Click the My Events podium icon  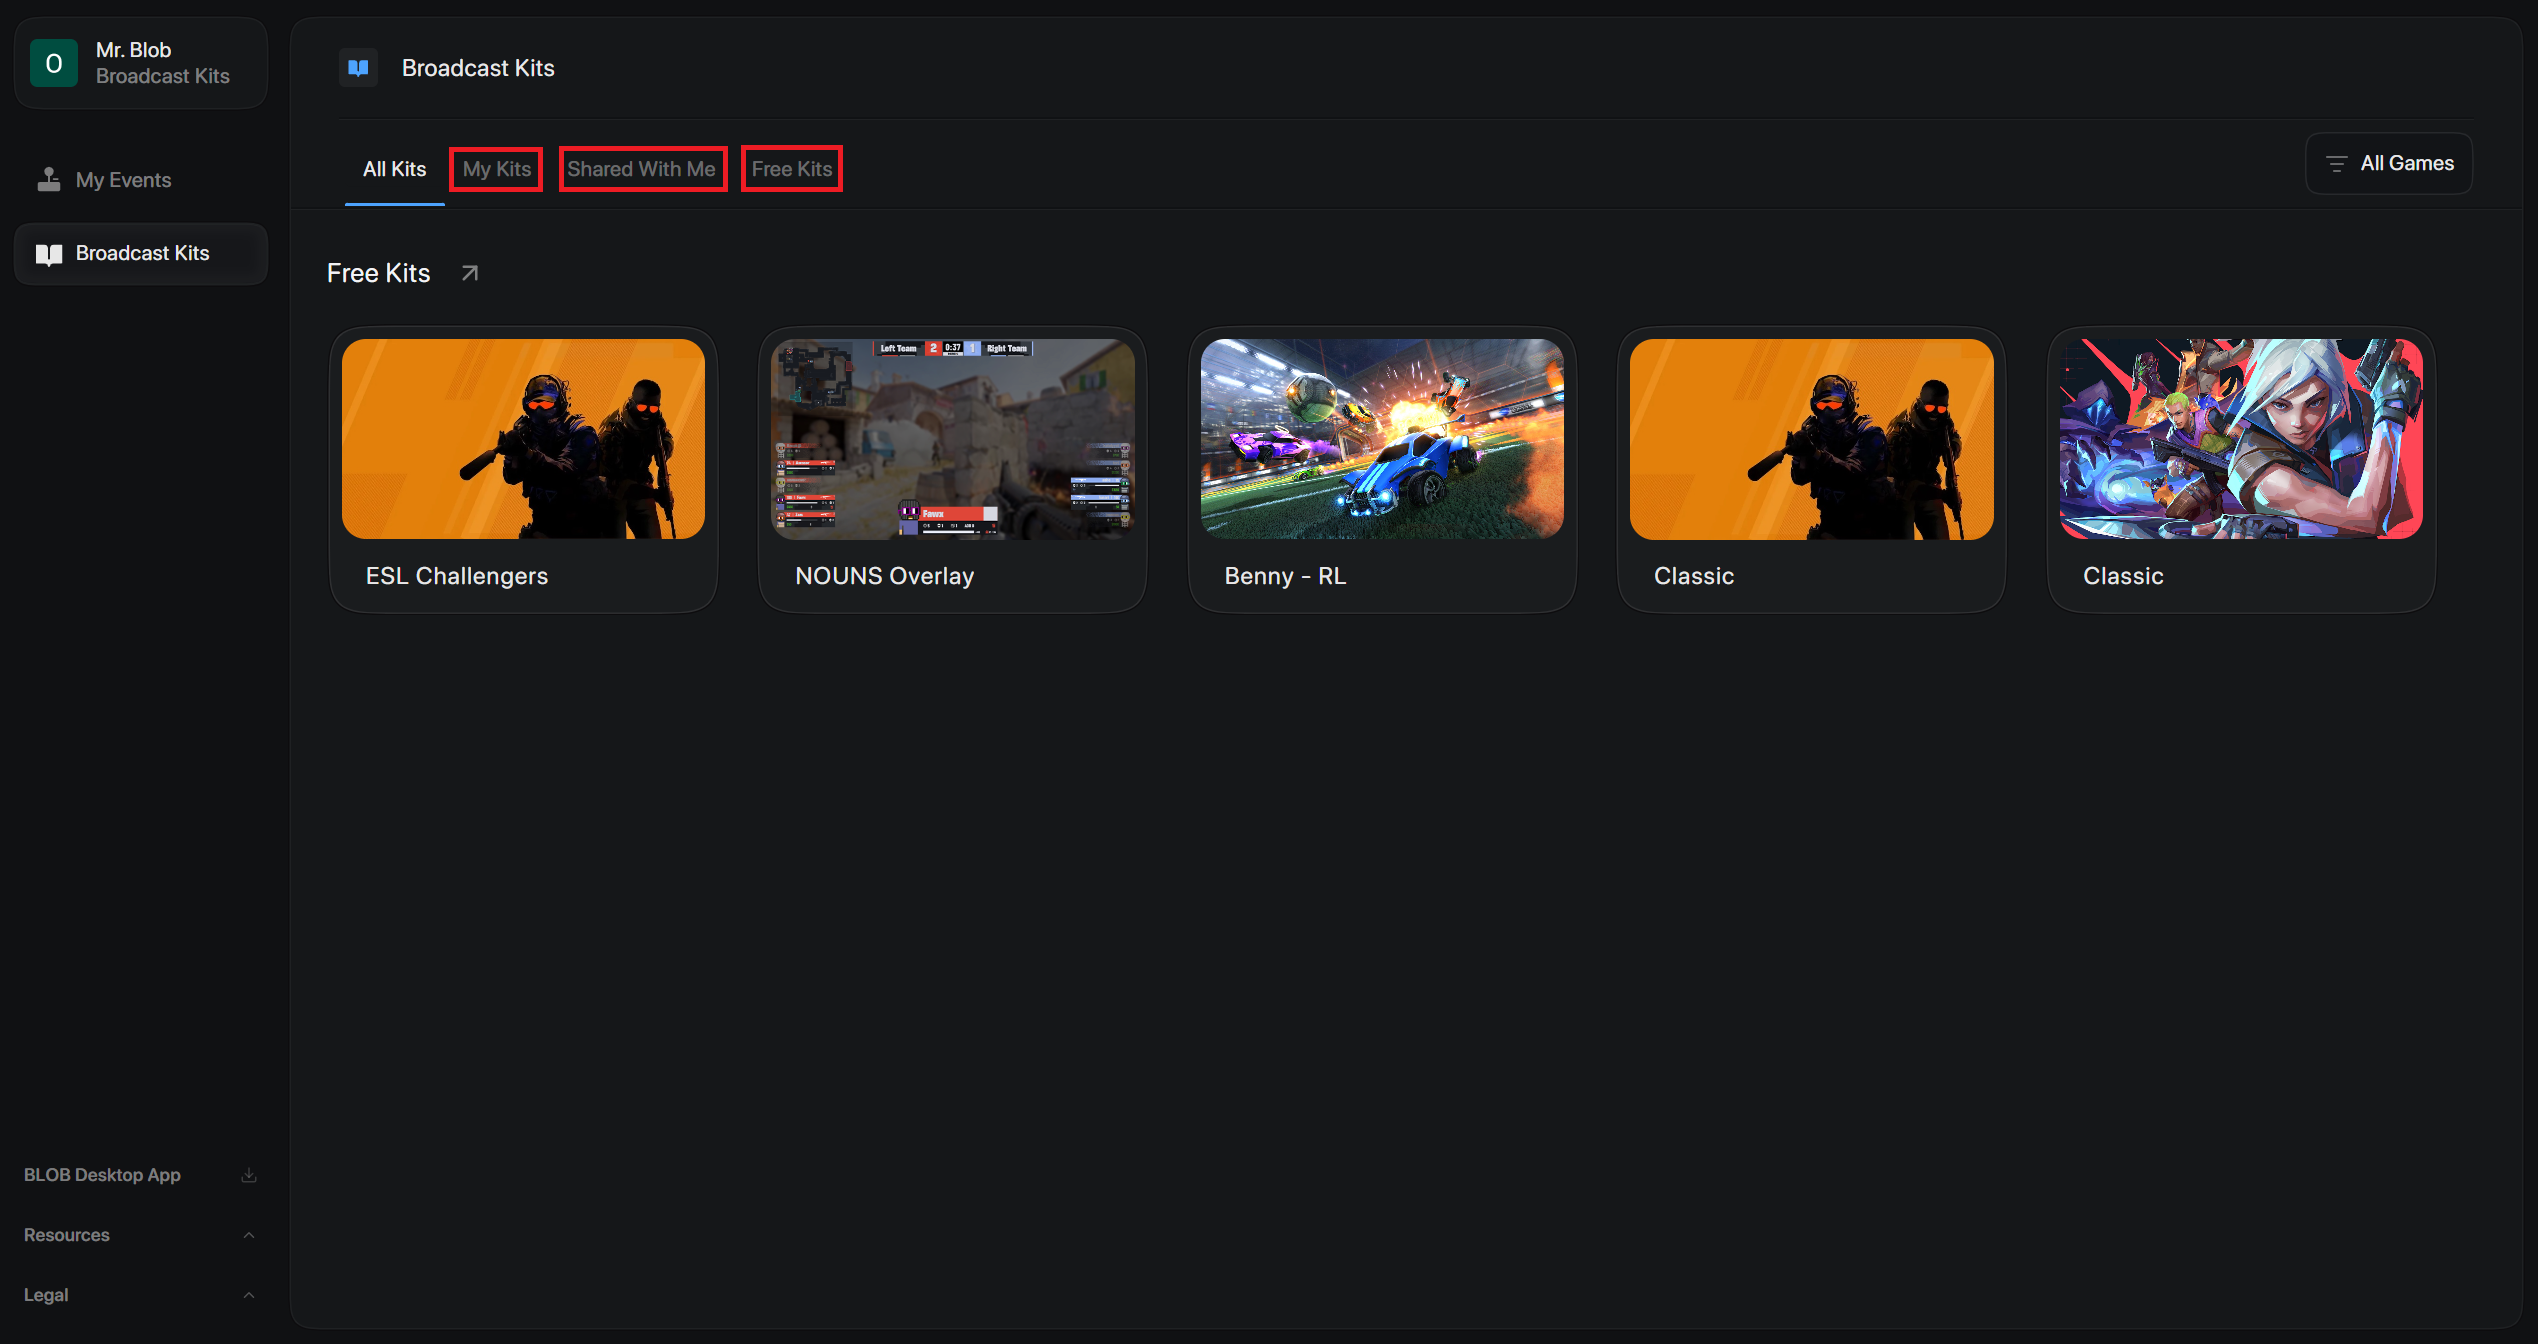click(48, 180)
